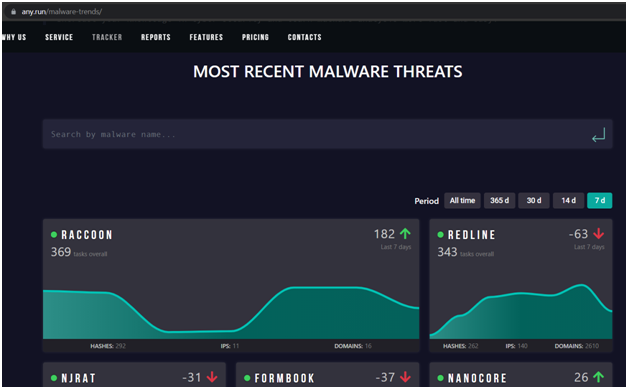Screen dimensions: 628x389
Task: Open the Contacts menu item
Action: pos(304,37)
